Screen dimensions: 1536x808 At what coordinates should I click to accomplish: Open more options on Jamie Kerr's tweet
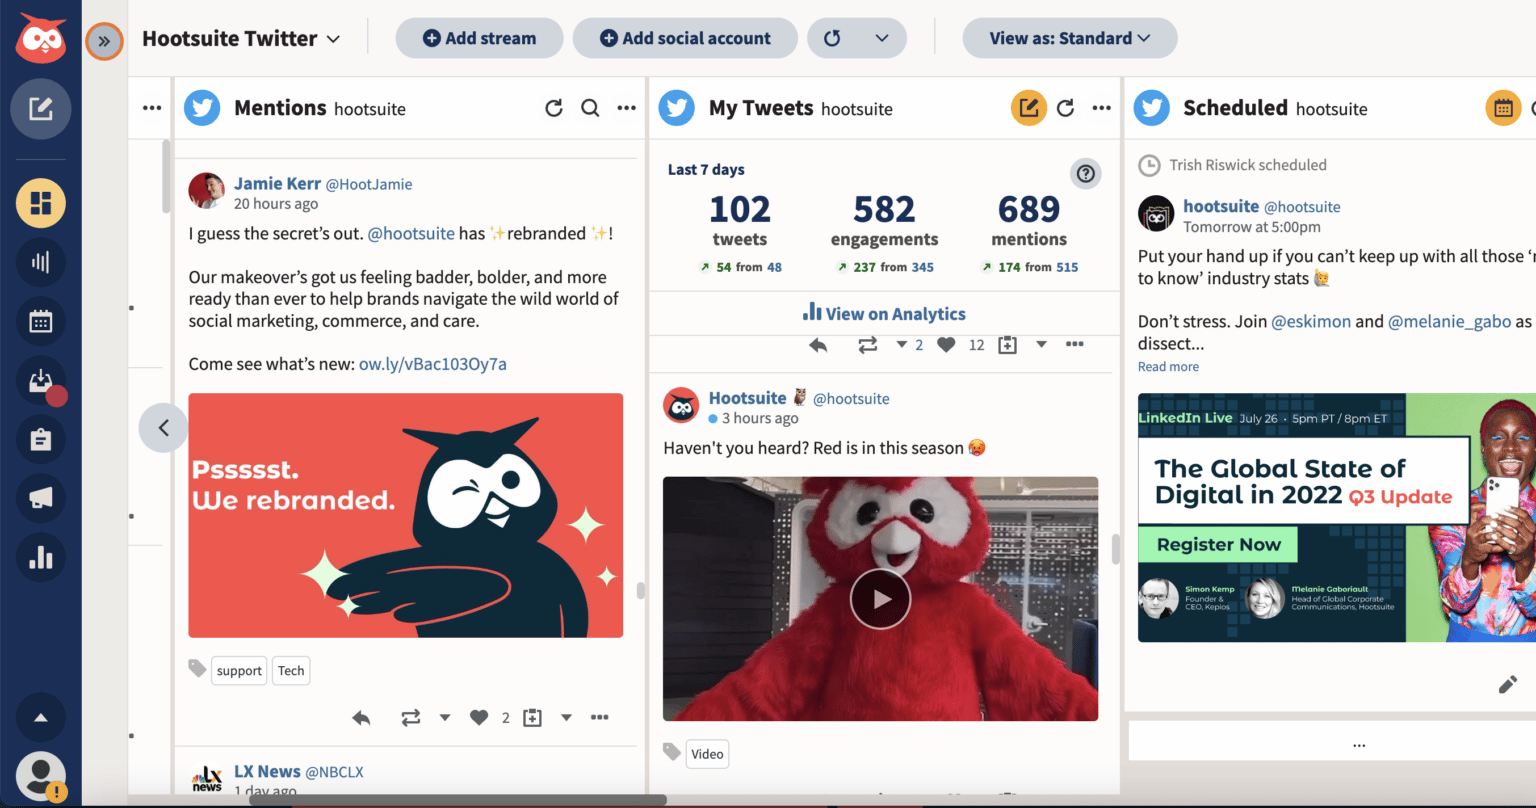click(600, 717)
